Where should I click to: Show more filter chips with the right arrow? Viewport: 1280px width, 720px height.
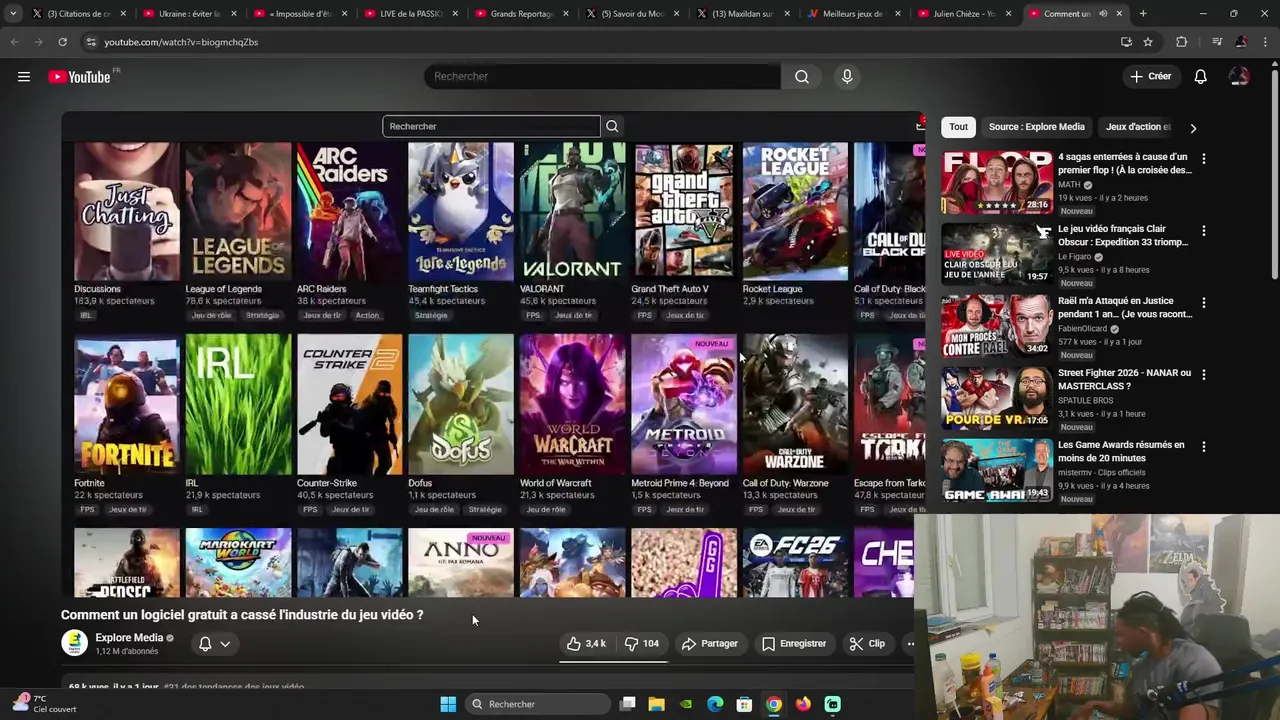[1192, 128]
